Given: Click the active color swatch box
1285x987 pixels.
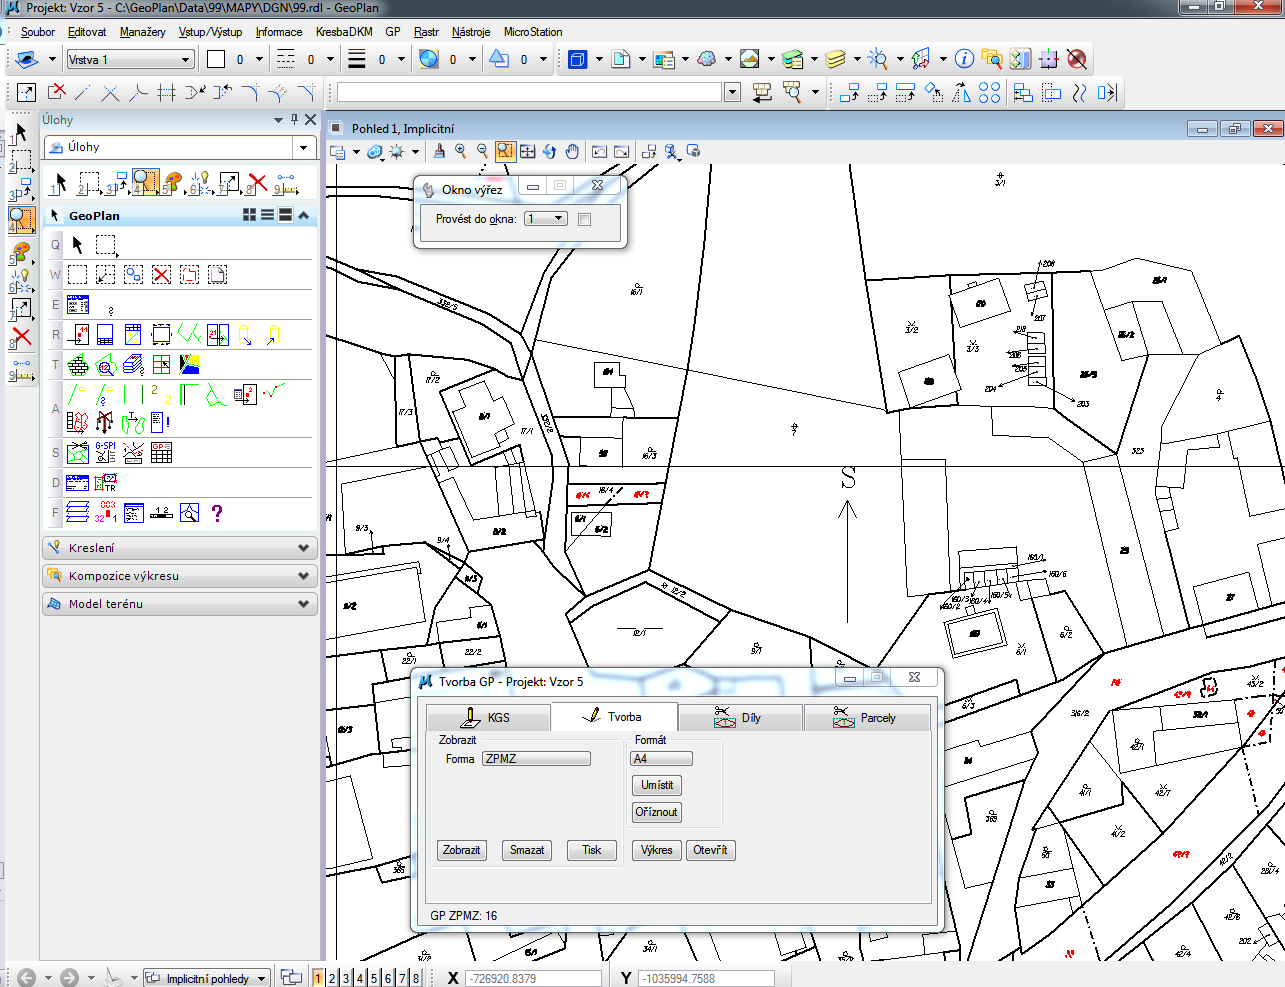Looking at the screenshot, I should [x=216, y=59].
